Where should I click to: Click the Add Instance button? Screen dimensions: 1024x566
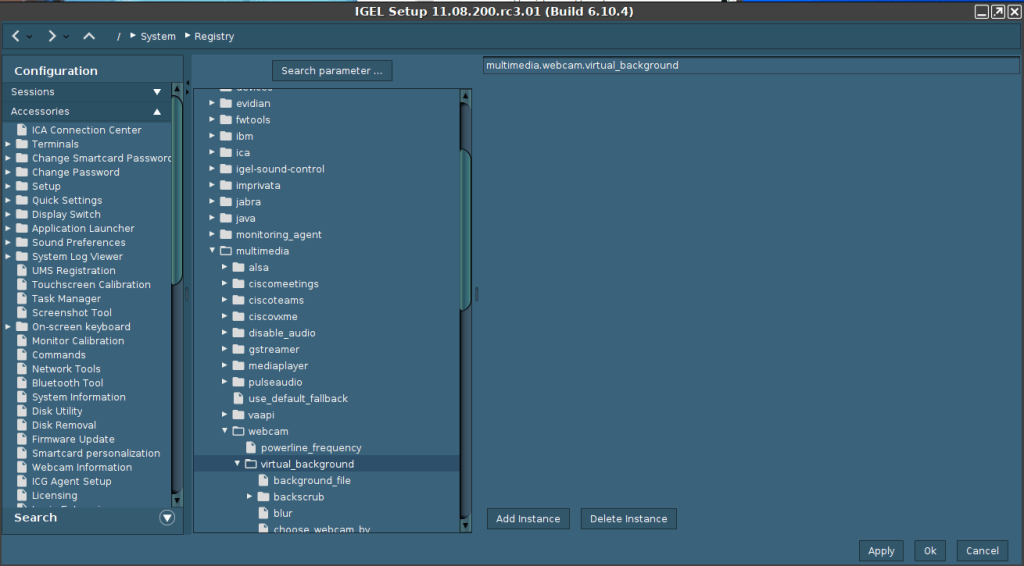528,519
